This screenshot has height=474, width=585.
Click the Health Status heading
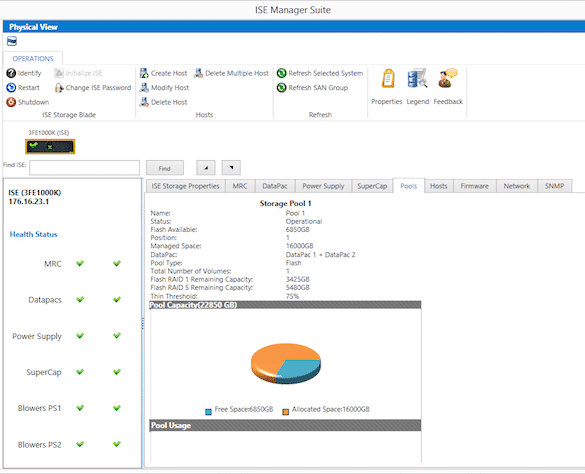click(x=34, y=234)
